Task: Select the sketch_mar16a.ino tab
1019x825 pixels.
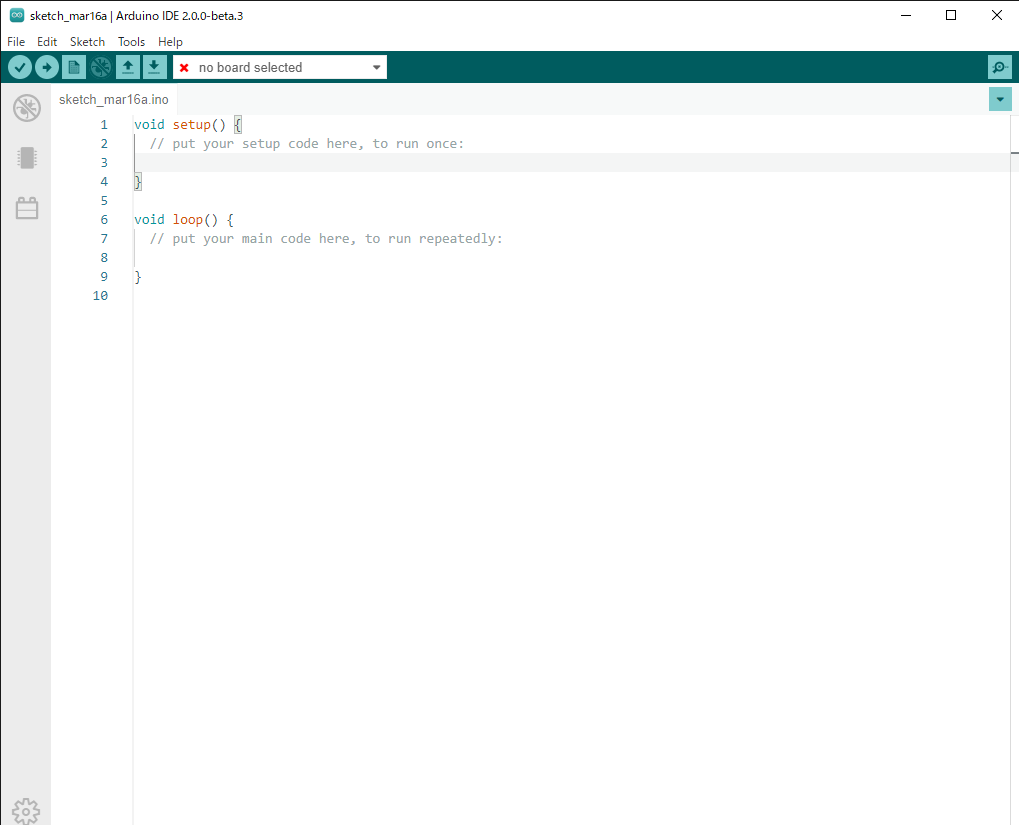Action: (x=114, y=99)
